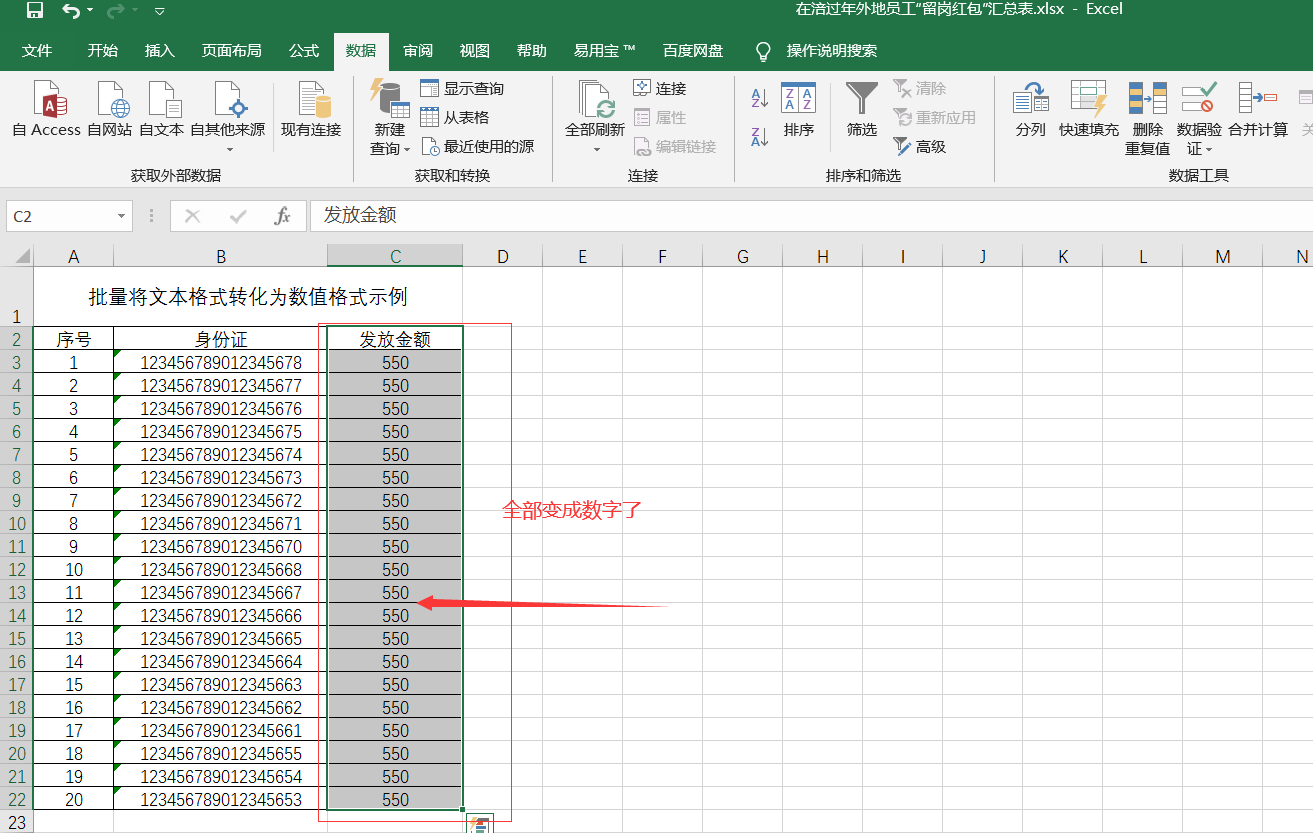
Task: Click the 发放金额 header cell
Action: (395, 339)
